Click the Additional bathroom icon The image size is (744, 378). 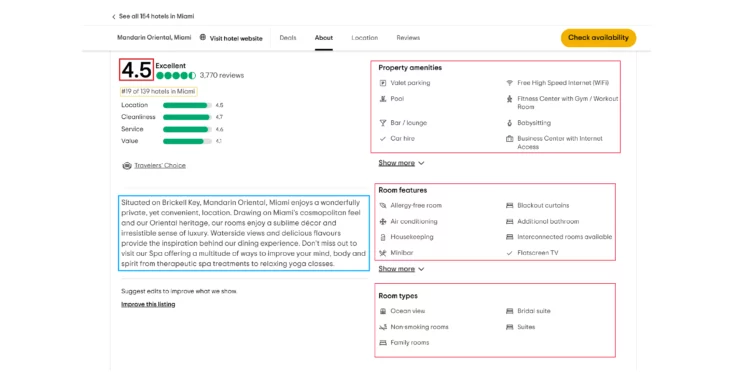(x=510, y=221)
